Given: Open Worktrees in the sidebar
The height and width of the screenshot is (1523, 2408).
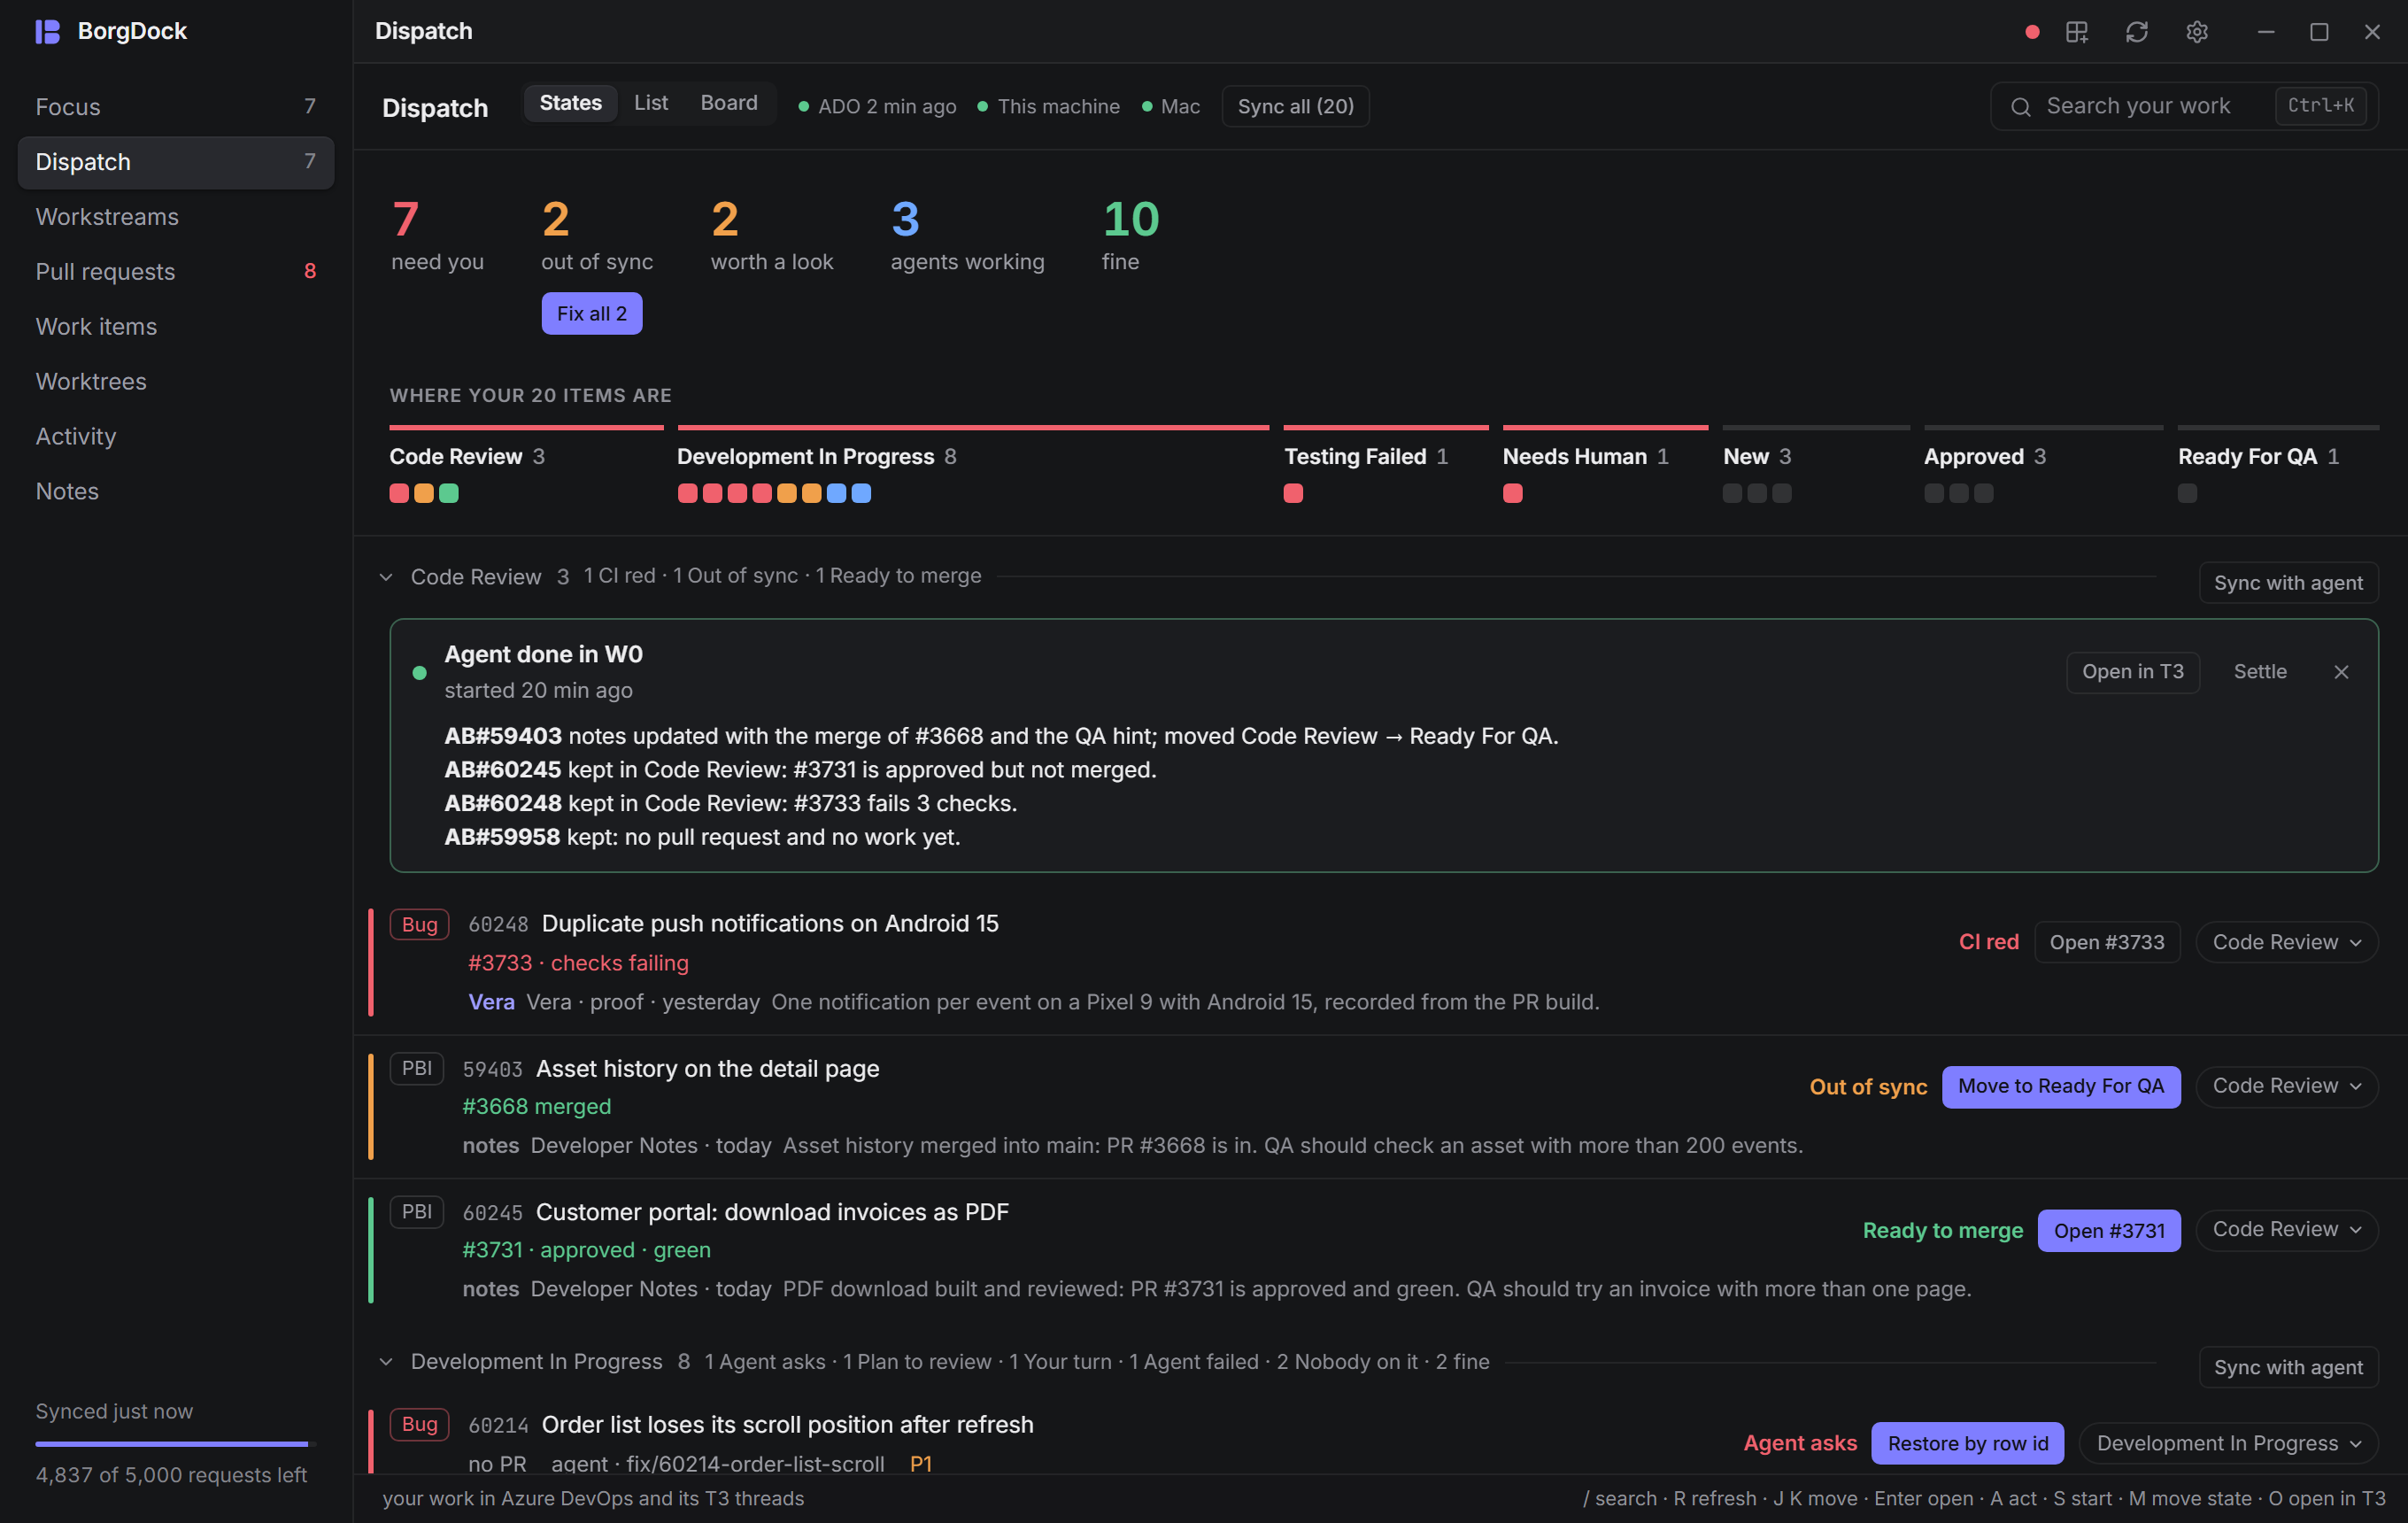Looking at the screenshot, I should tap(176, 382).
